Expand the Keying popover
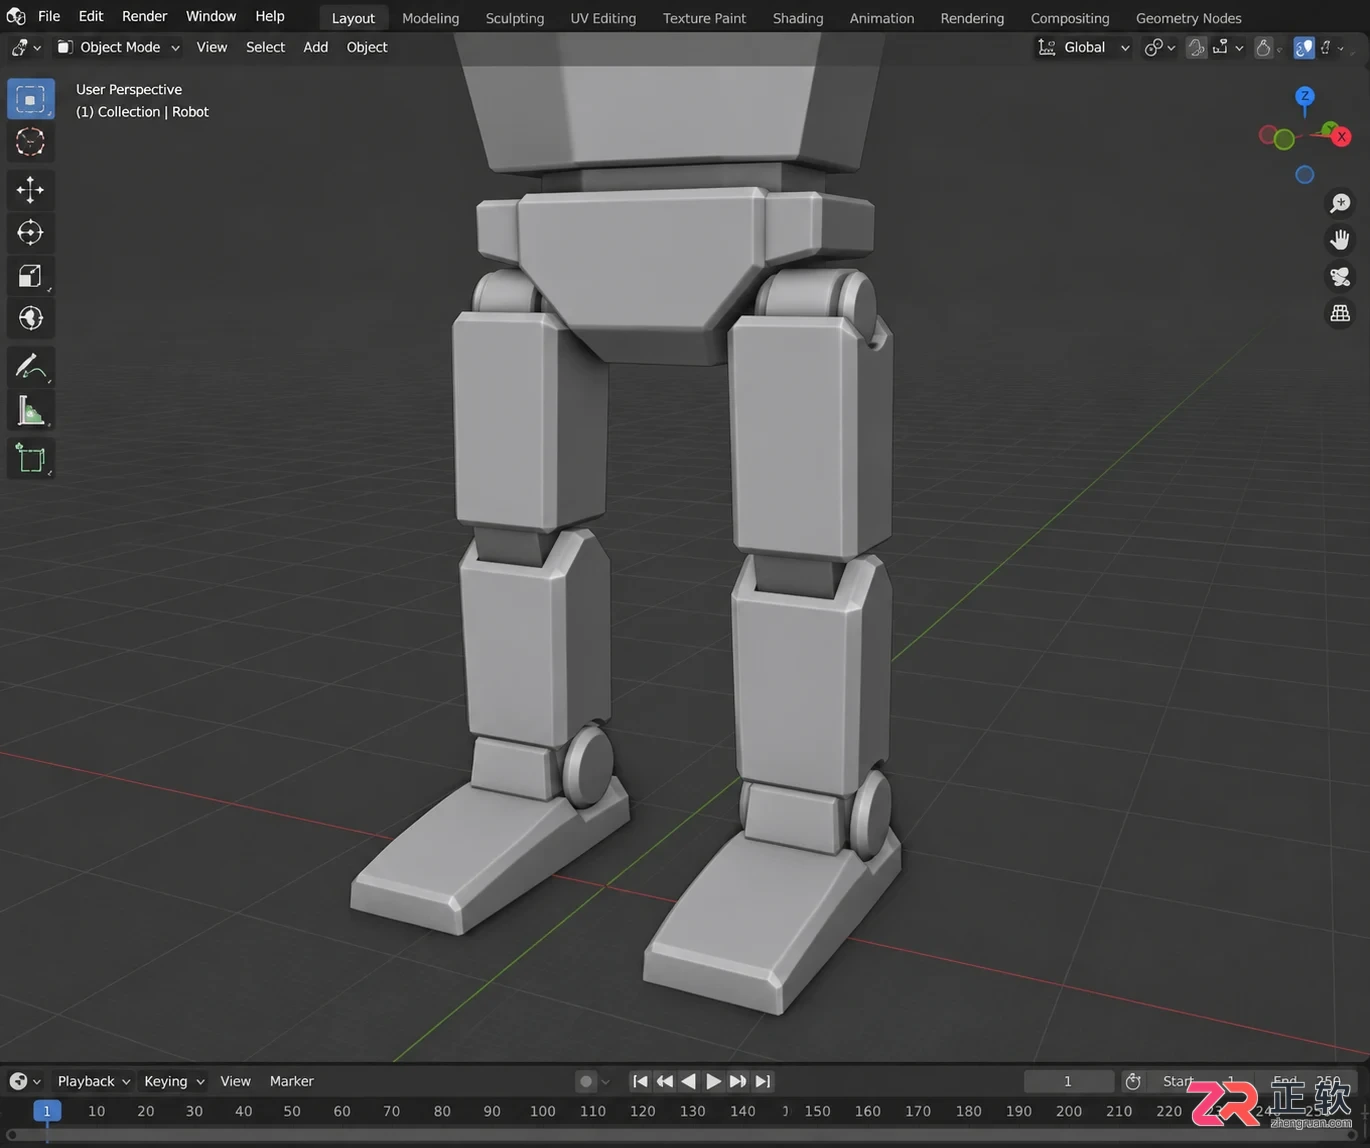The height and width of the screenshot is (1148, 1370). [x=174, y=1081]
